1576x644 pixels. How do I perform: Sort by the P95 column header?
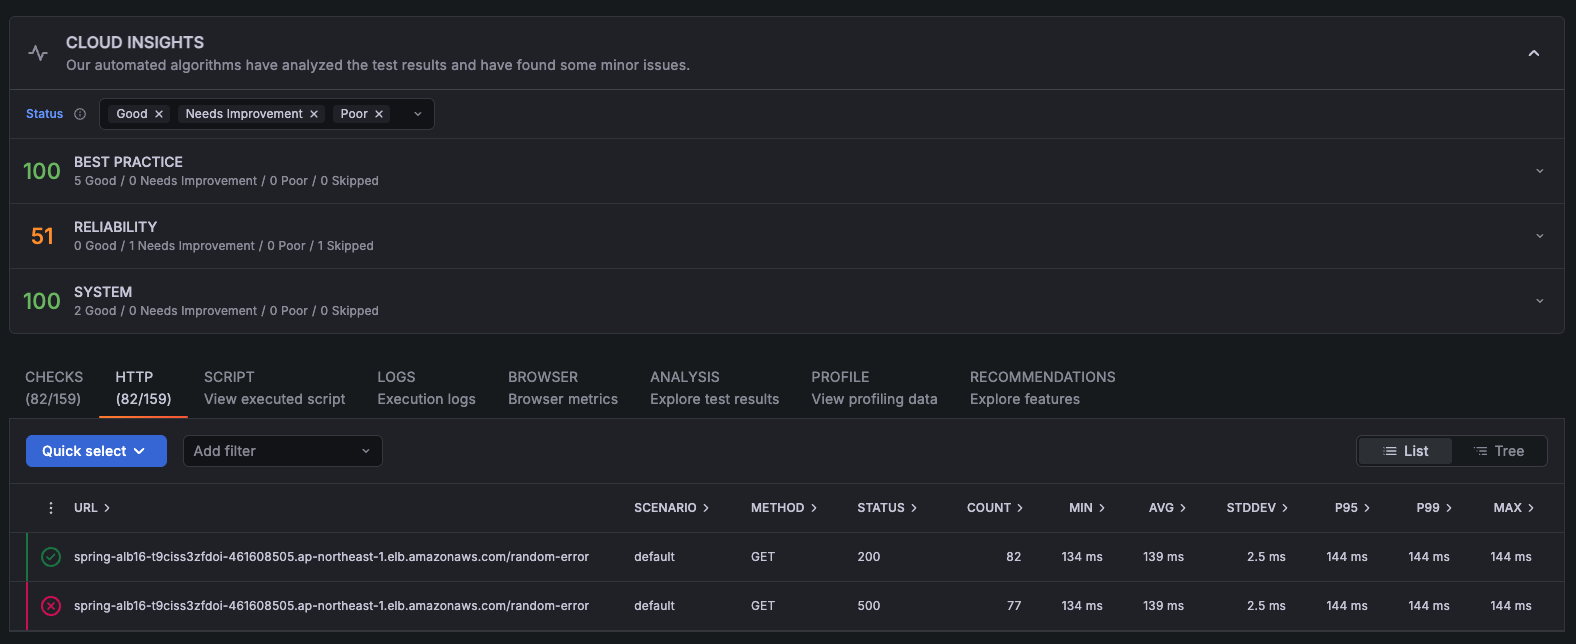pyautogui.click(x=1351, y=508)
